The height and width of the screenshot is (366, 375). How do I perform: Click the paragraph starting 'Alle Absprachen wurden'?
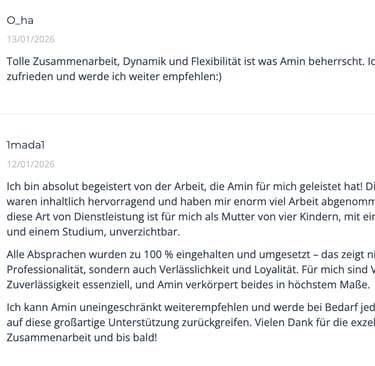click(x=191, y=270)
